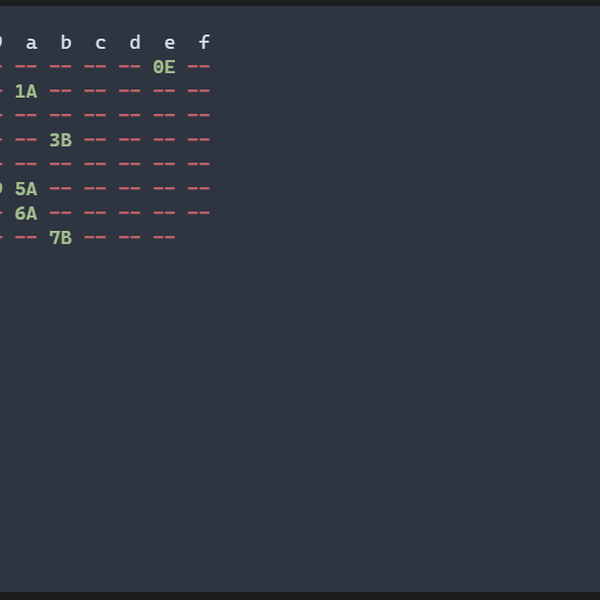Click the 3B address entry
600x600 pixels.
tap(60, 140)
